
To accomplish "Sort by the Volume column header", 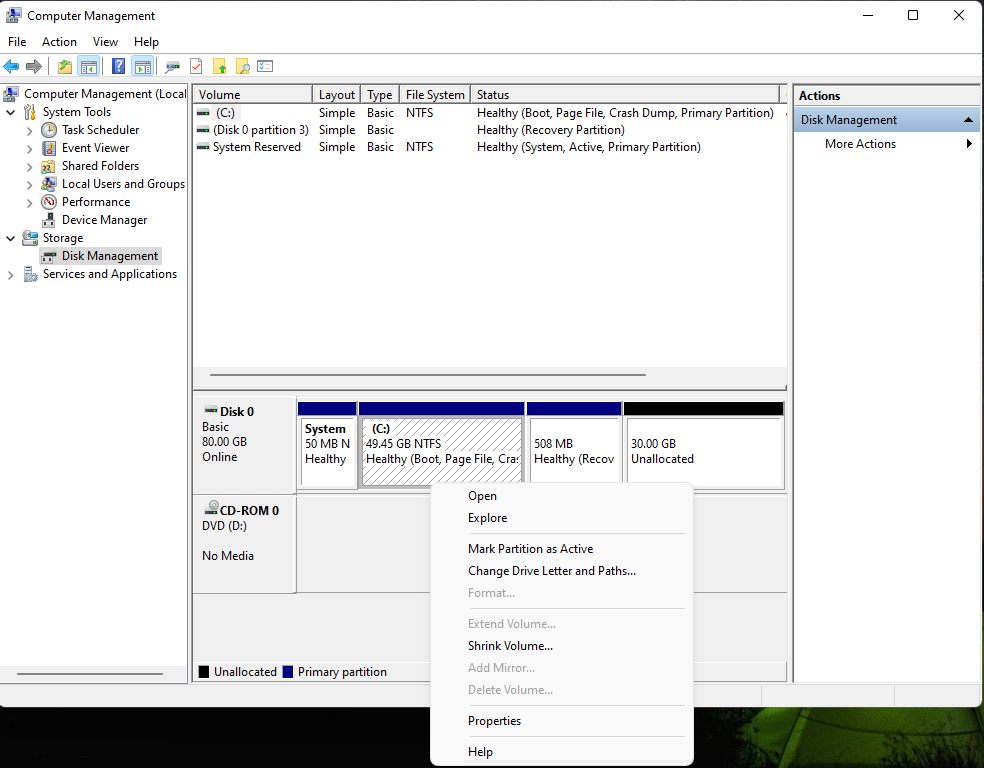I will 252,94.
